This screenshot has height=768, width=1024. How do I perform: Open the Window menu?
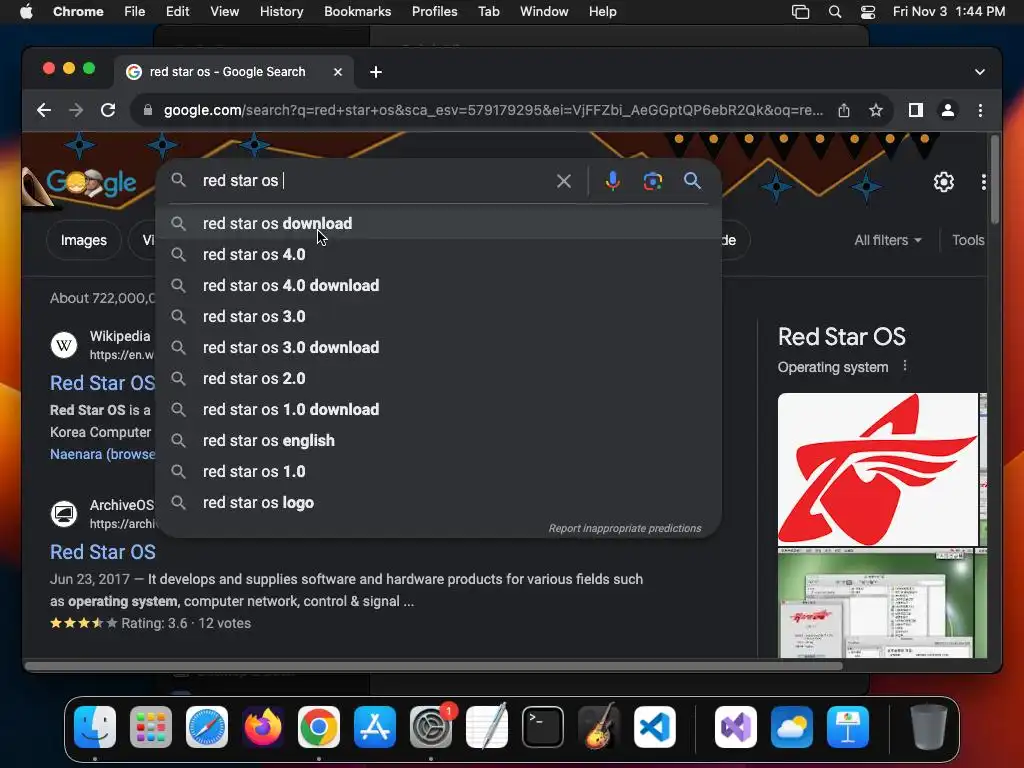point(544,12)
